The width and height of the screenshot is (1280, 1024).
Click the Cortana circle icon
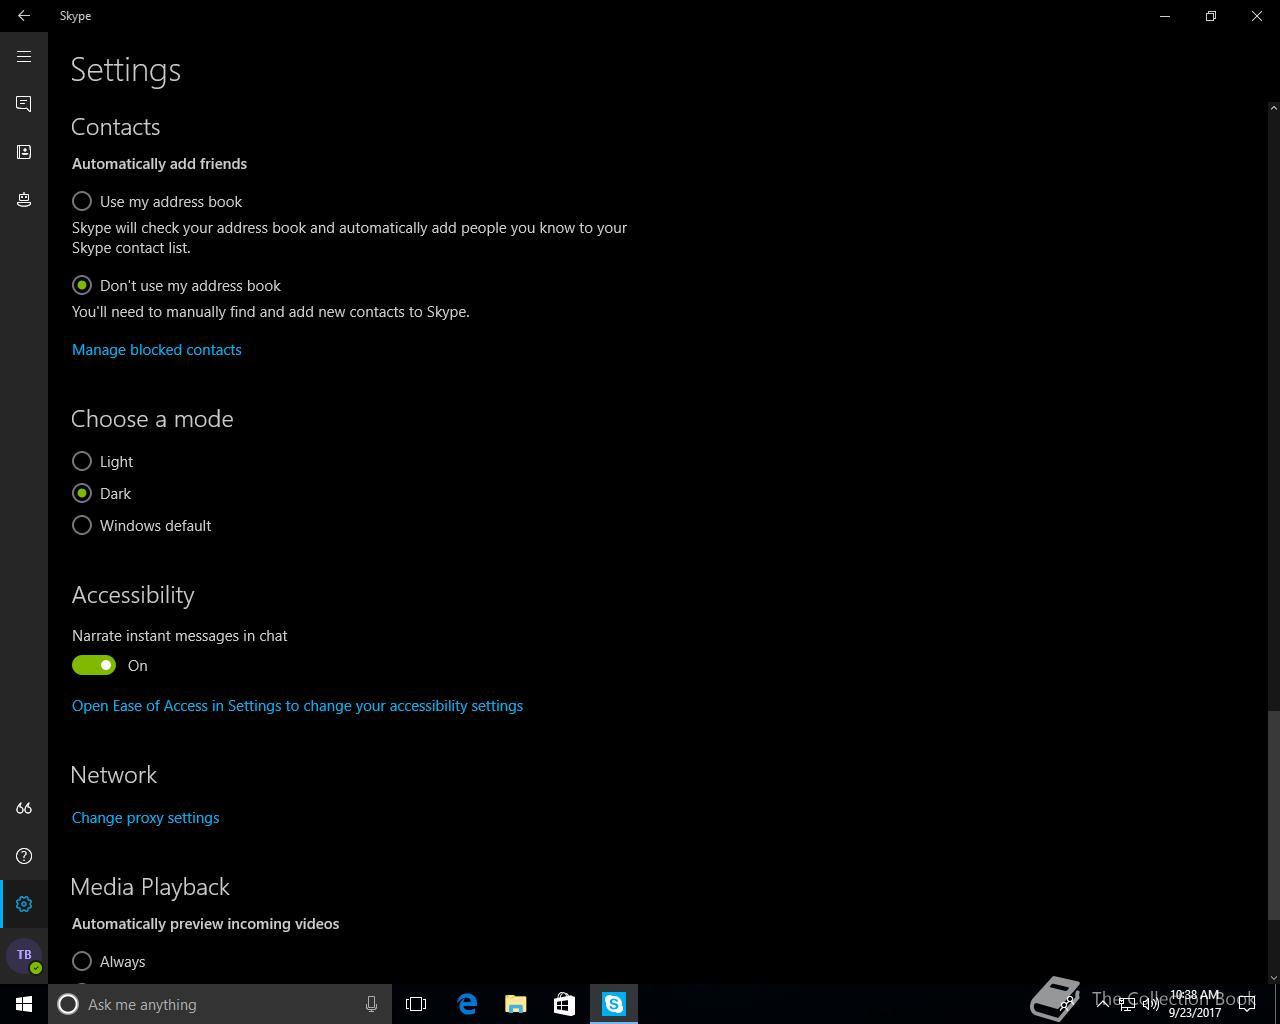[68, 1004]
